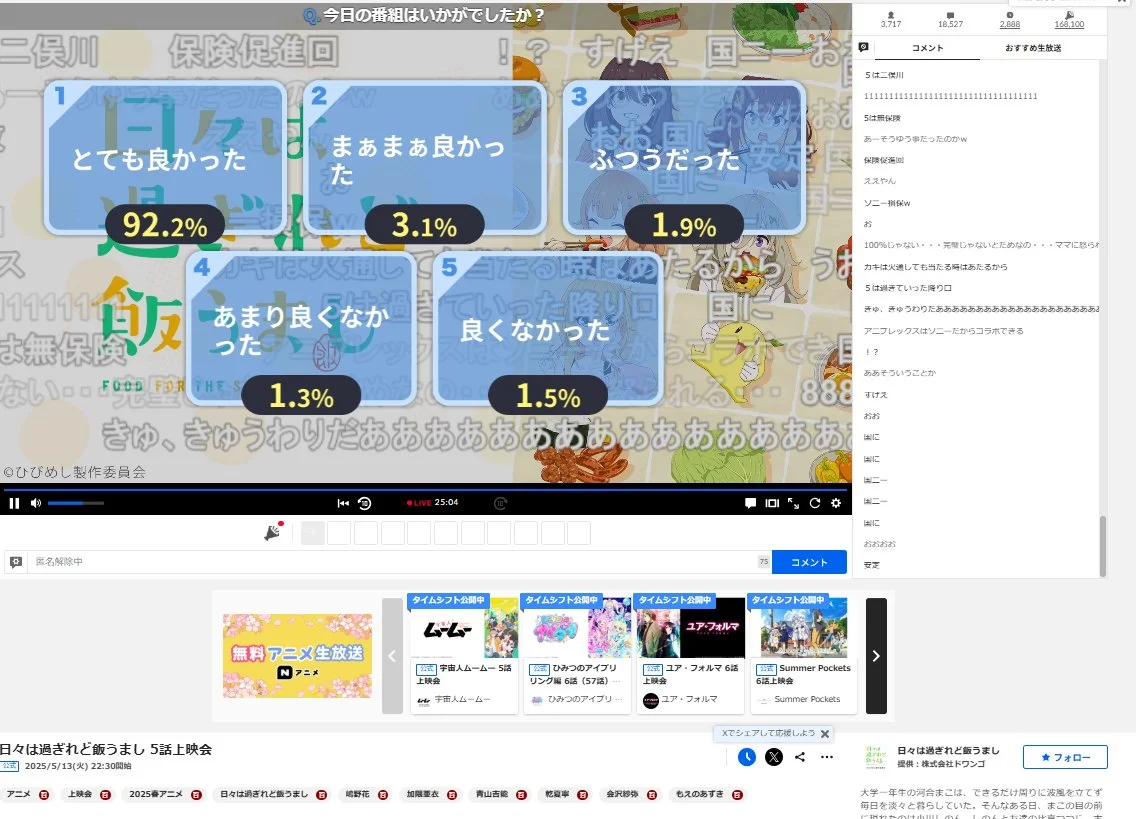Share the broadcast on X
Viewport: 1136px width, 819px height.
point(774,757)
